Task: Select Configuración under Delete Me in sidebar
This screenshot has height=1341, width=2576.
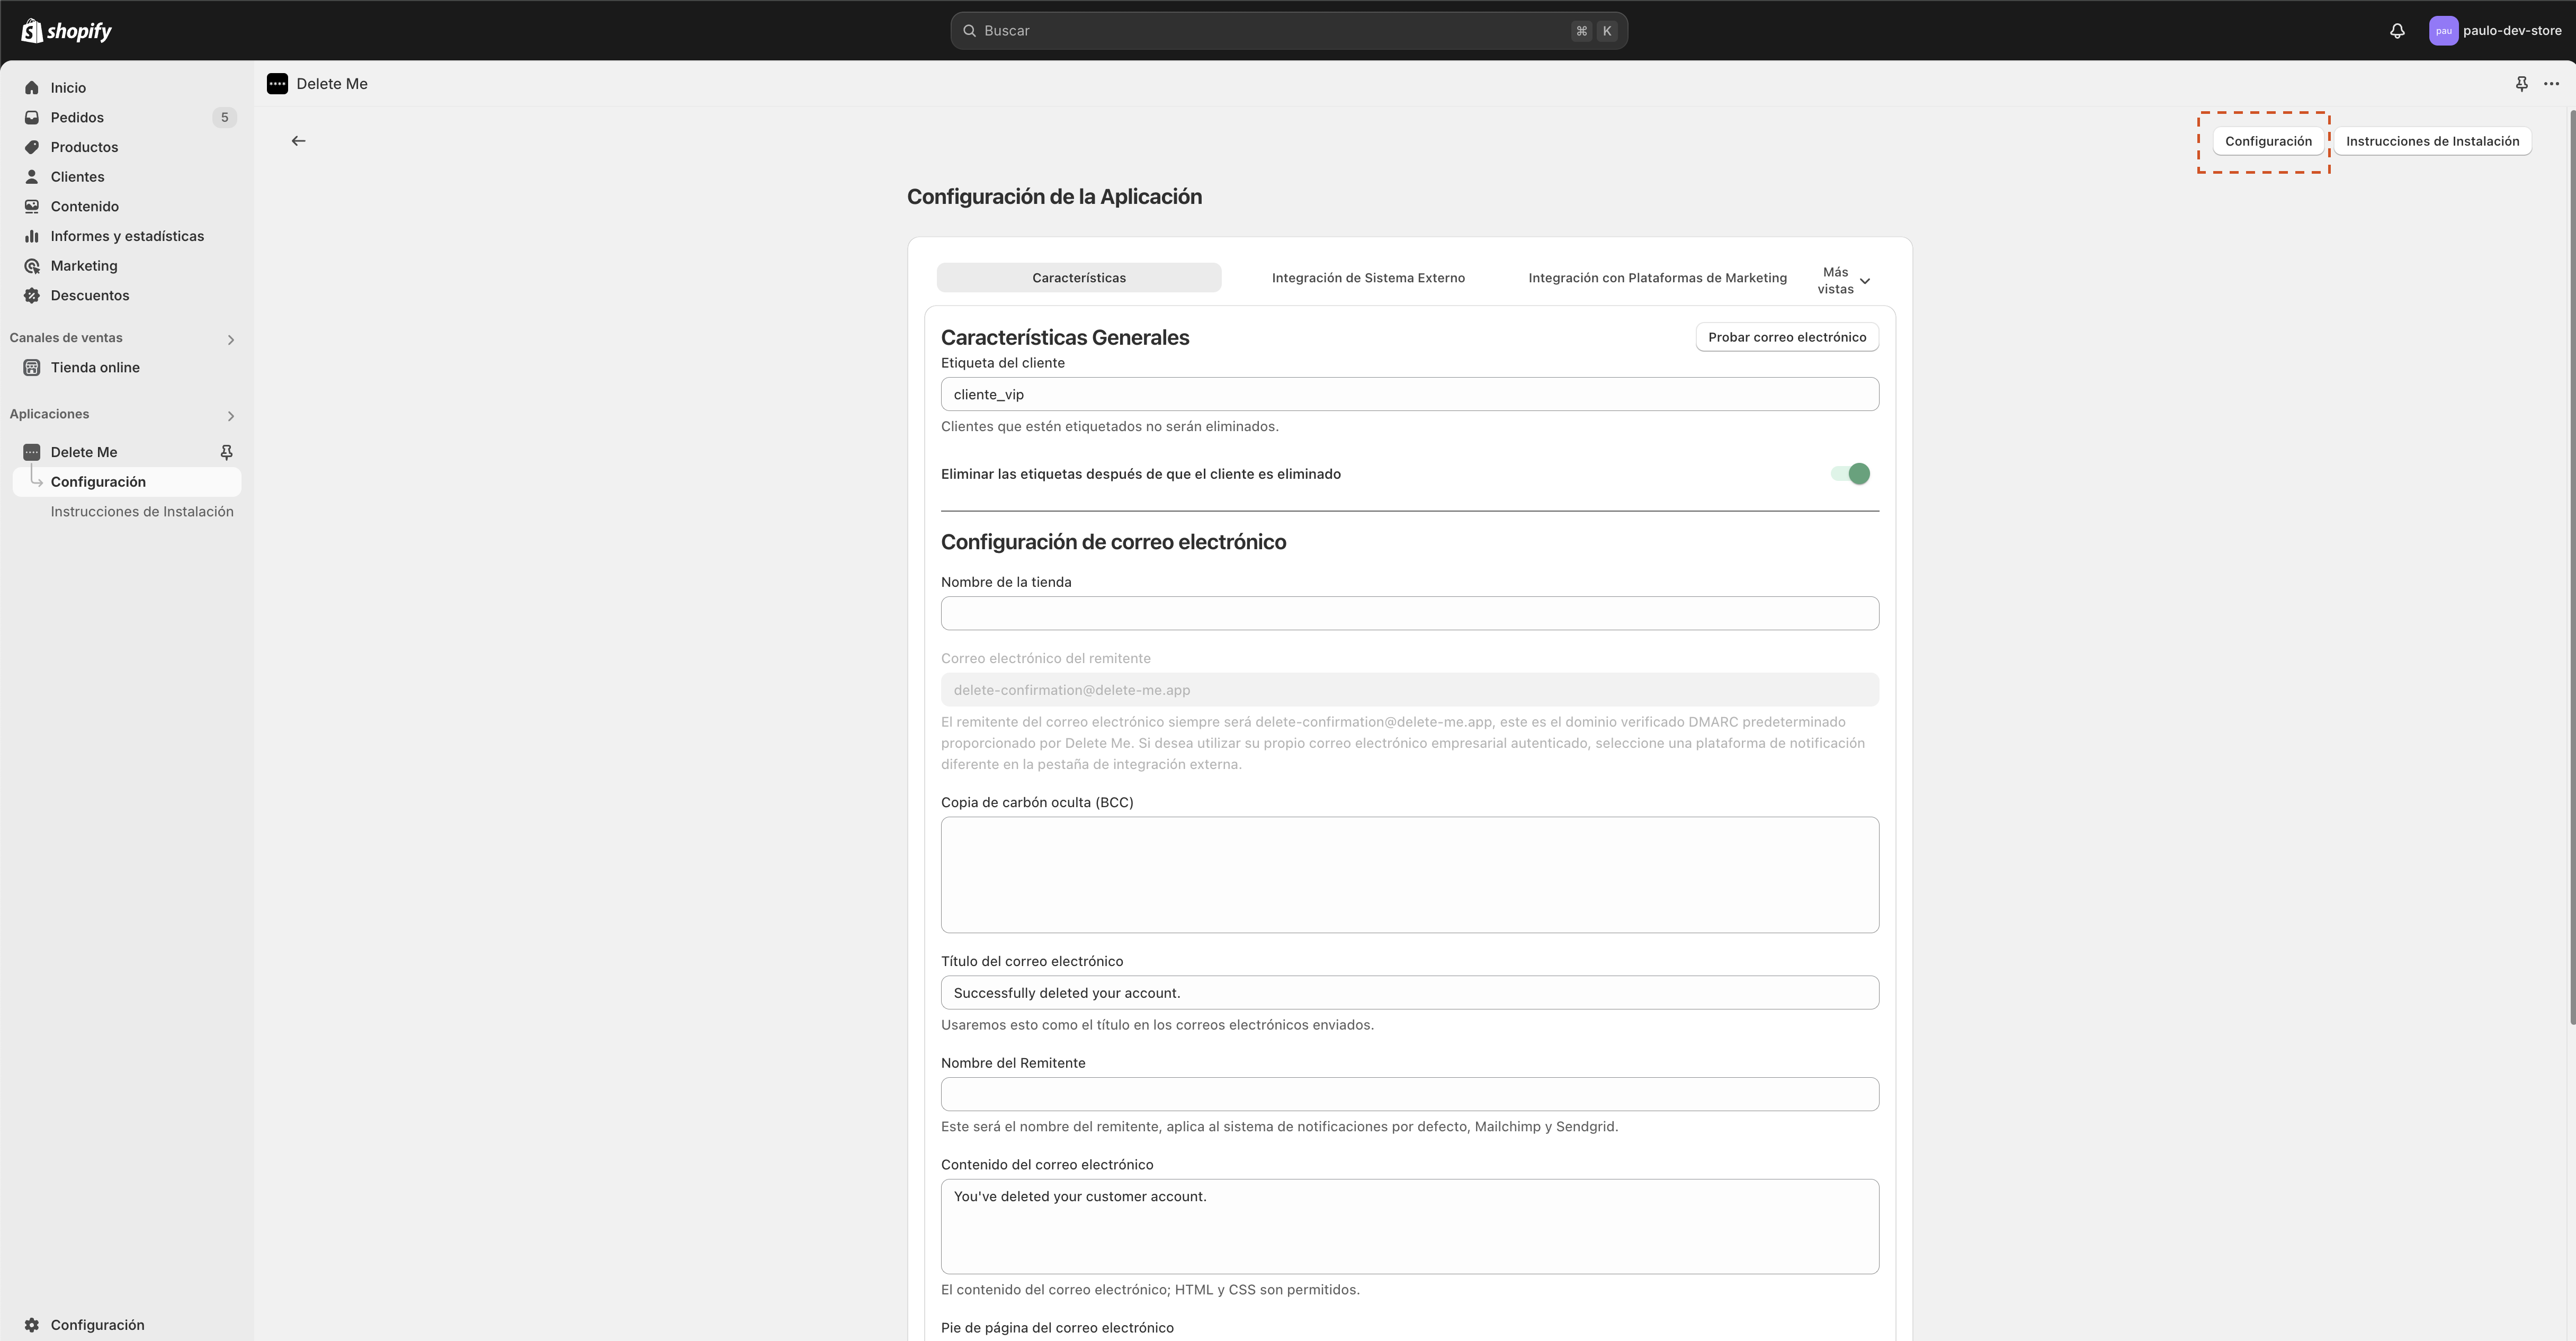Action: click(127, 482)
